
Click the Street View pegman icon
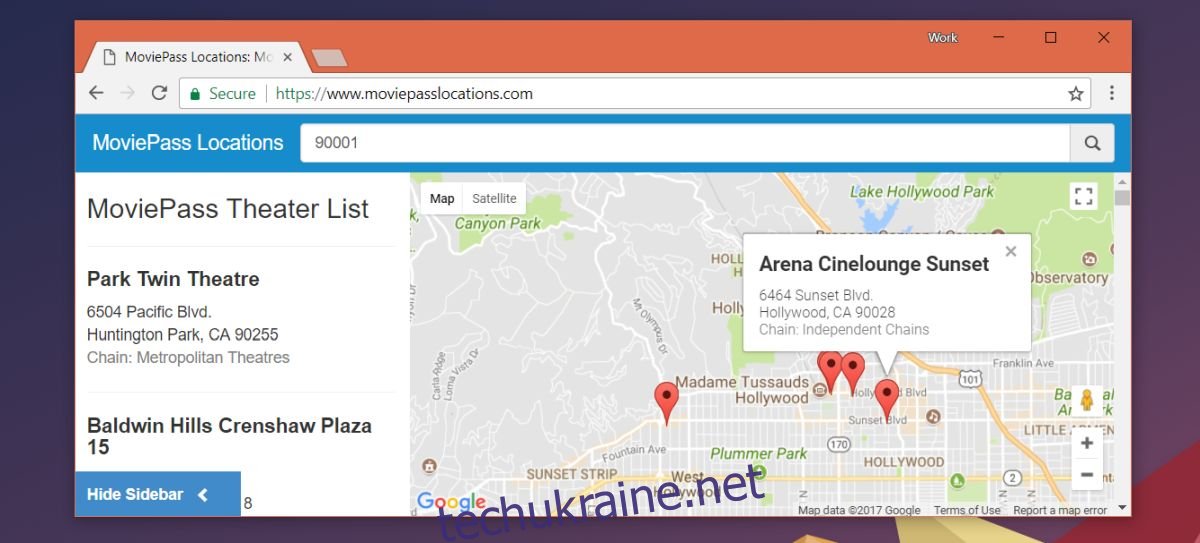click(x=1087, y=400)
